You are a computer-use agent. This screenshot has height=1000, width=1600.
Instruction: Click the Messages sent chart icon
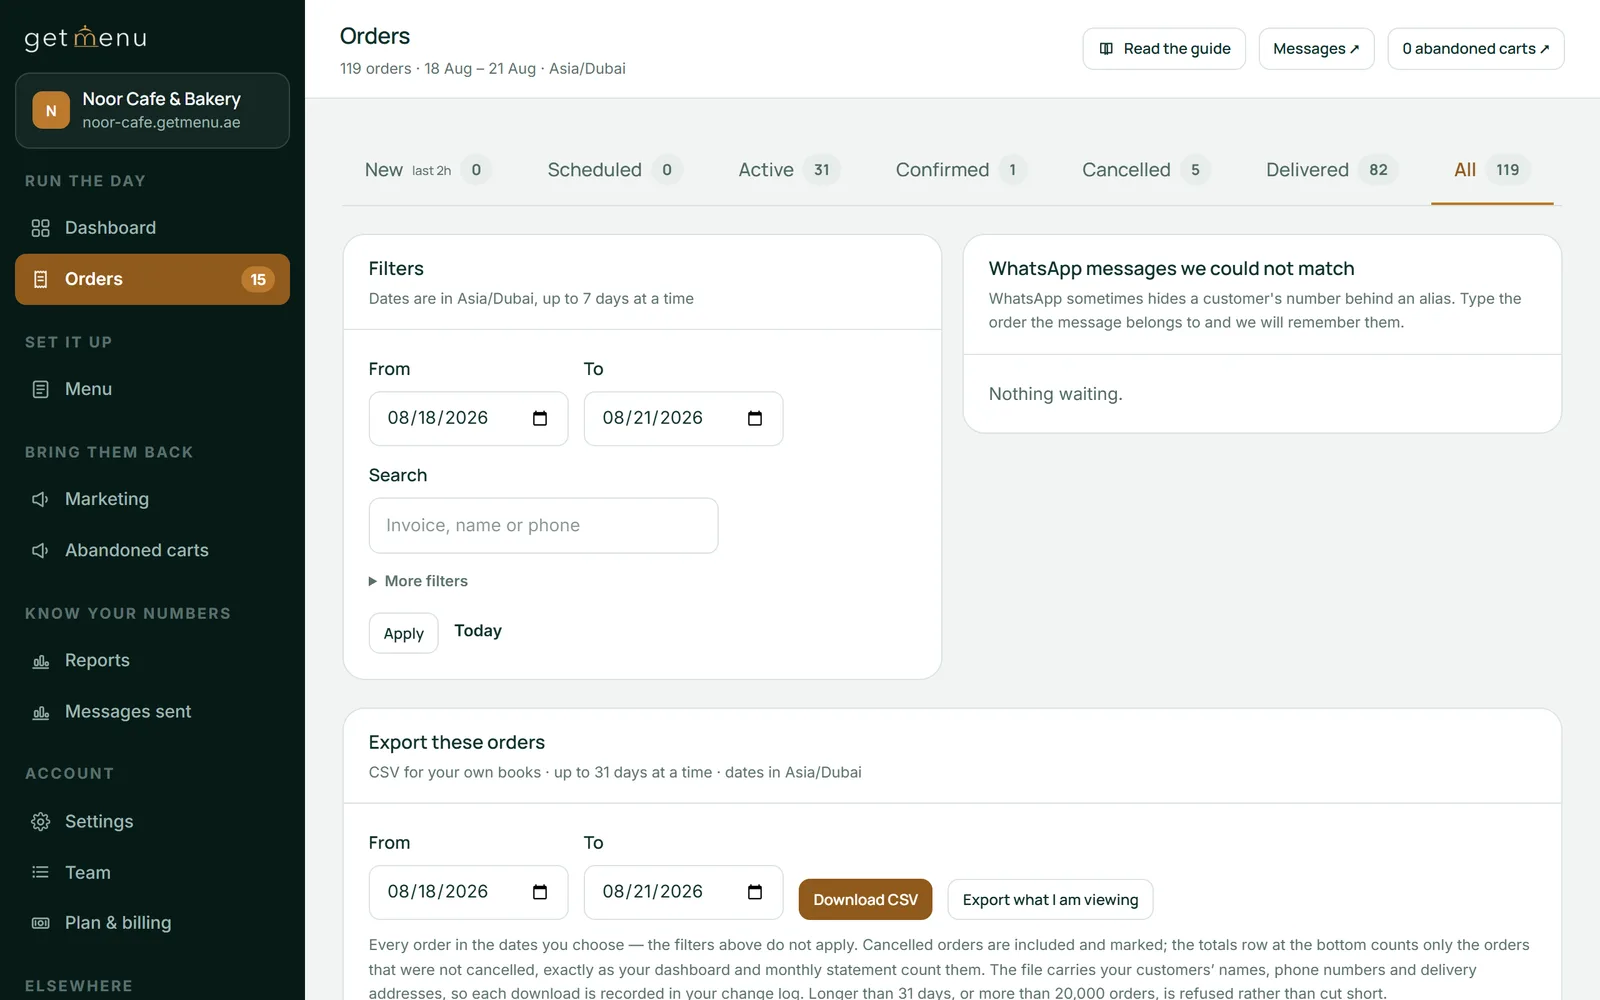point(40,712)
